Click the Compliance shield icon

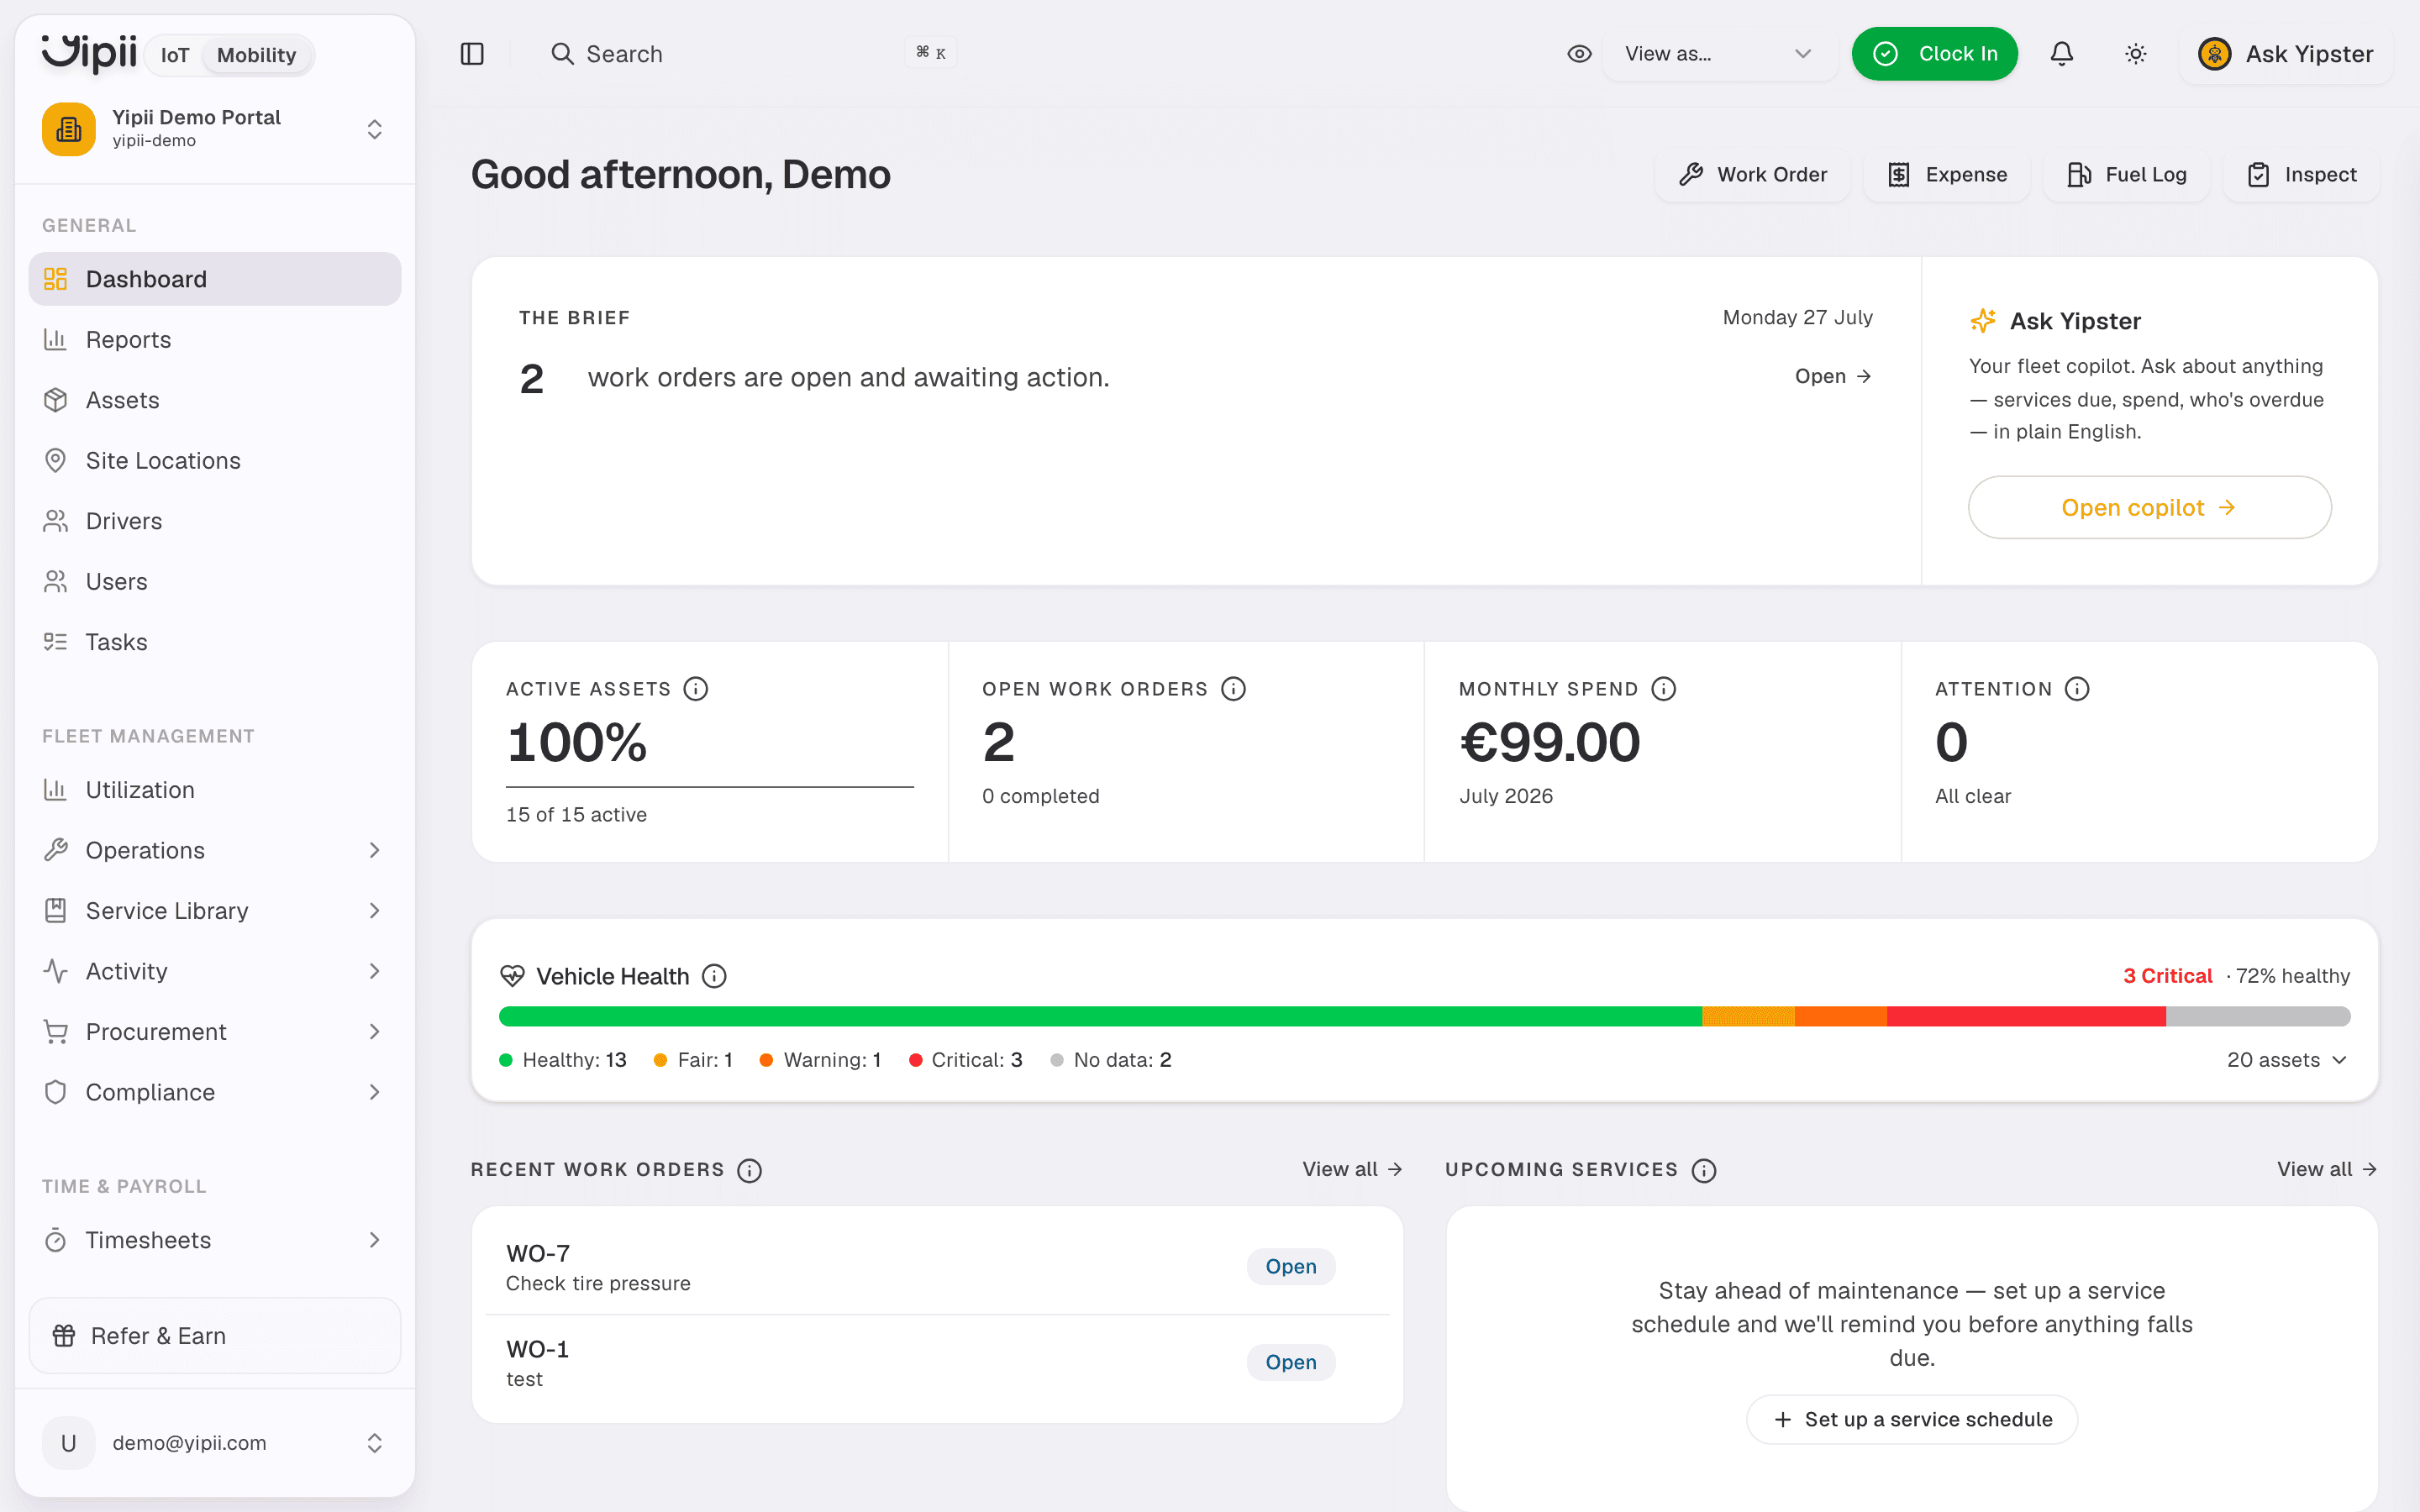click(56, 1092)
